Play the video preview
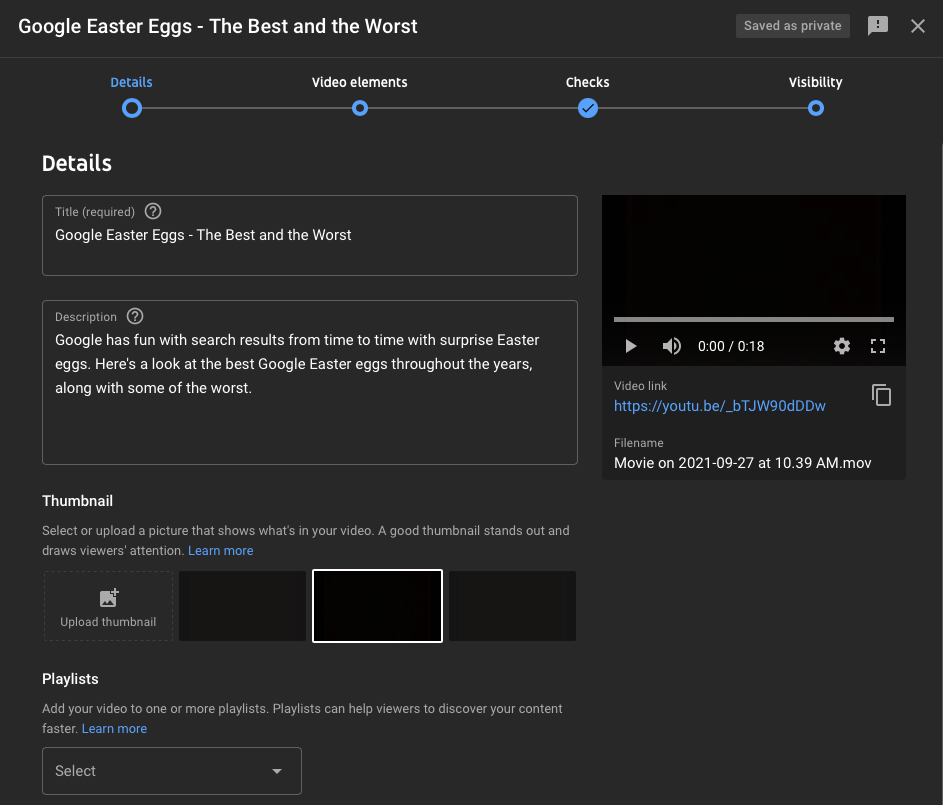The width and height of the screenshot is (943, 805). (x=630, y=346)
